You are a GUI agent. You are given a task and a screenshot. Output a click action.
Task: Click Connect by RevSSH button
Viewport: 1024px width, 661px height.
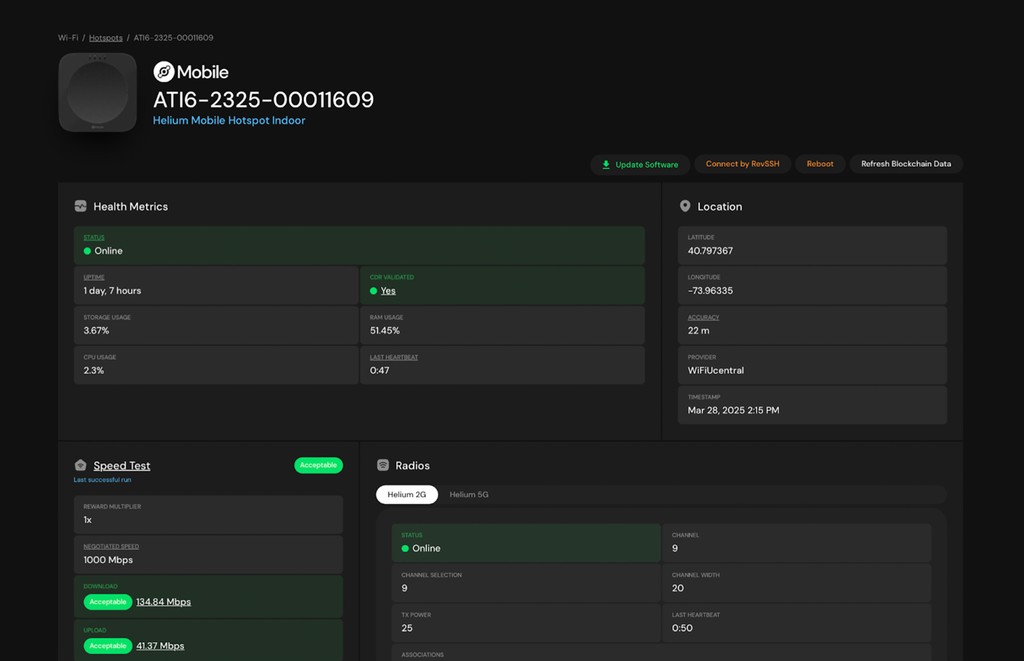pyautogui.click(x=743, y=164)
